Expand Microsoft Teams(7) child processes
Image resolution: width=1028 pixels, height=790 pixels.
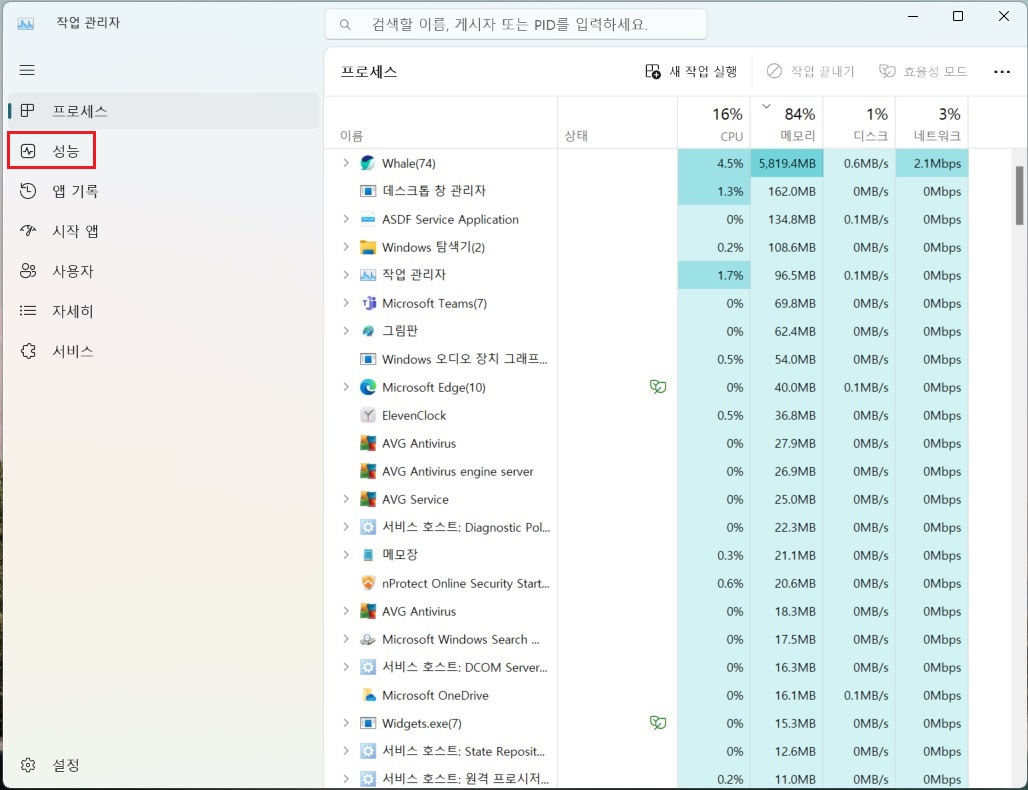pyautogui.click(x=347, y=303)
